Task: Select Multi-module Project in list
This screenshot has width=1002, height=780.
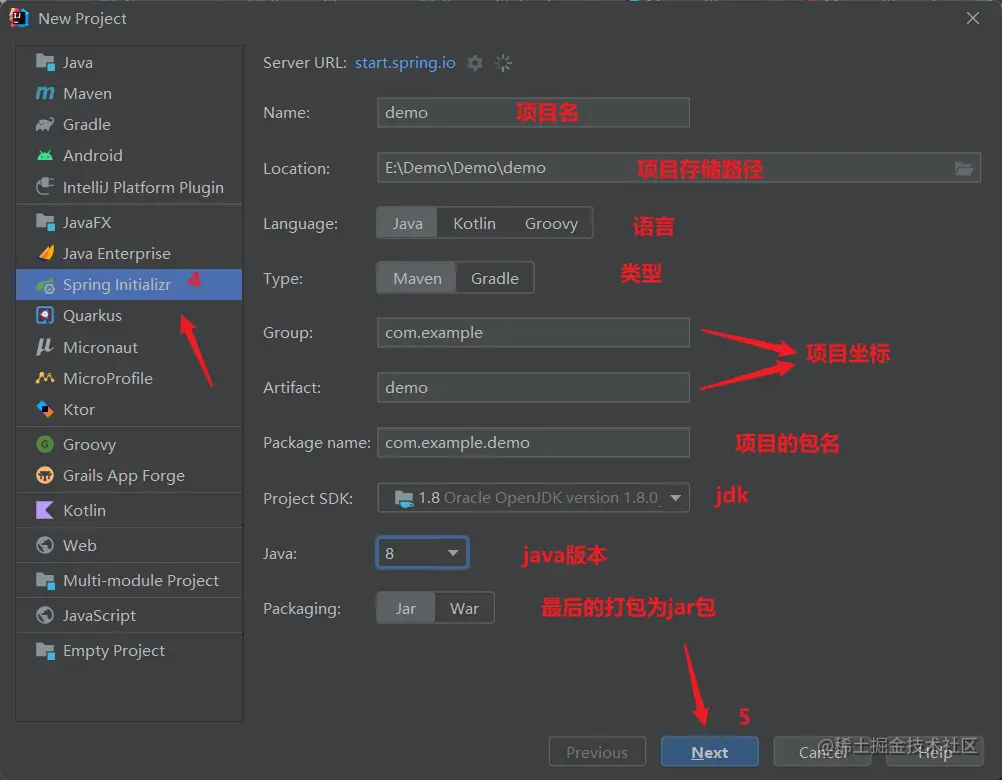Action: pos(129,580)
